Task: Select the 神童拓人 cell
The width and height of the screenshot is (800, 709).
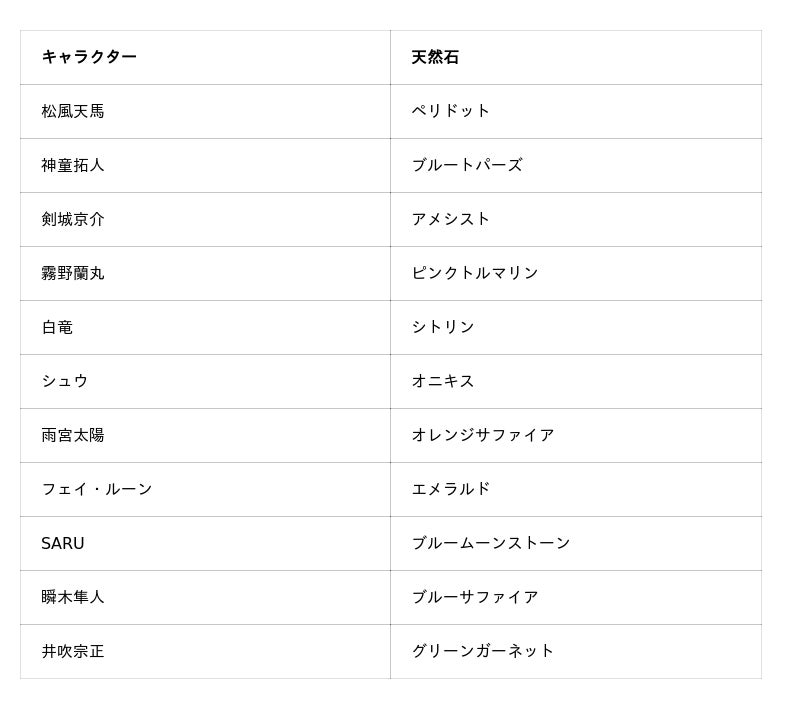Action: 73,165
